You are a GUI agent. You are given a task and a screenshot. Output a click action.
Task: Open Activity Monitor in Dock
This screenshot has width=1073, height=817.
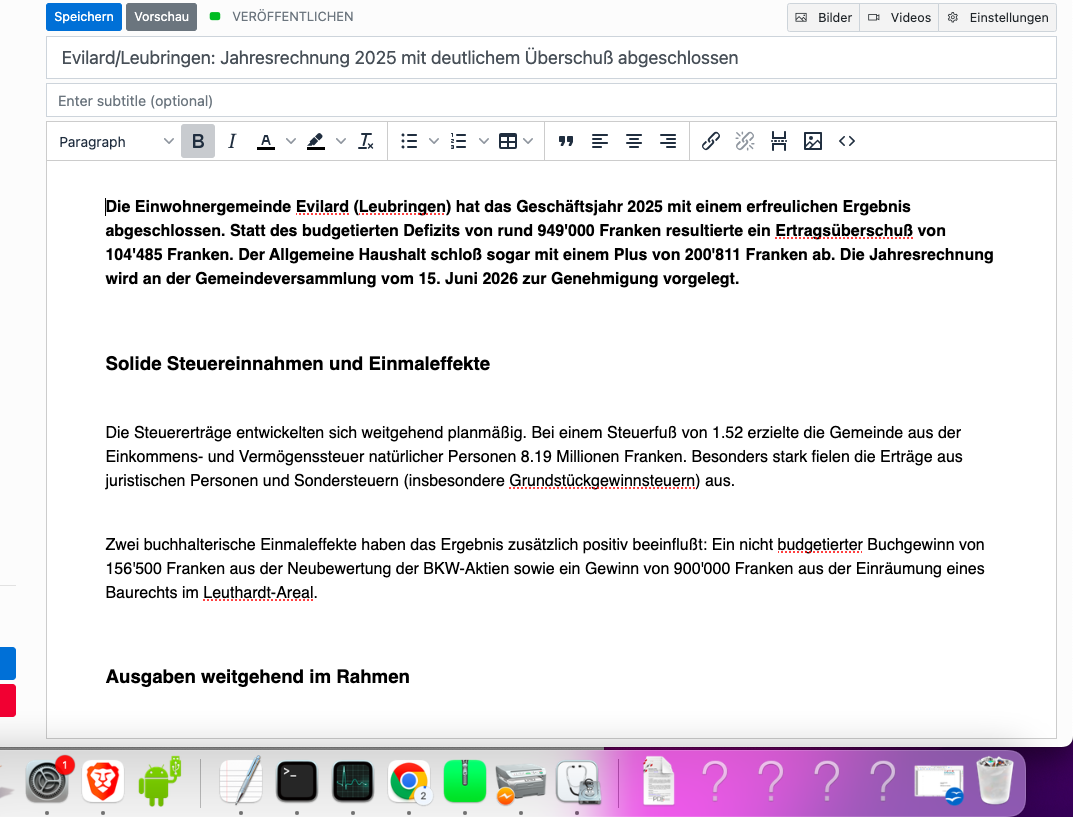(353, 781)
